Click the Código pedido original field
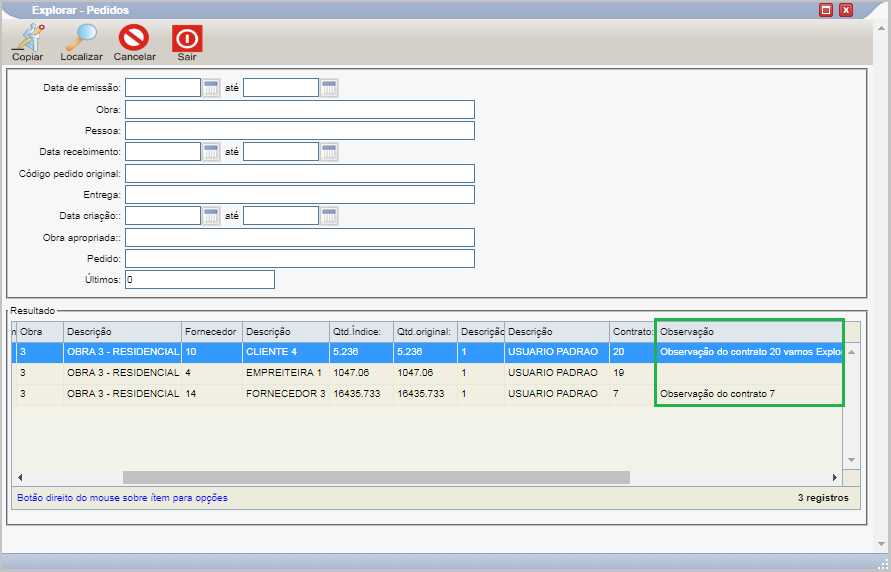 click(x=299, y=173)
